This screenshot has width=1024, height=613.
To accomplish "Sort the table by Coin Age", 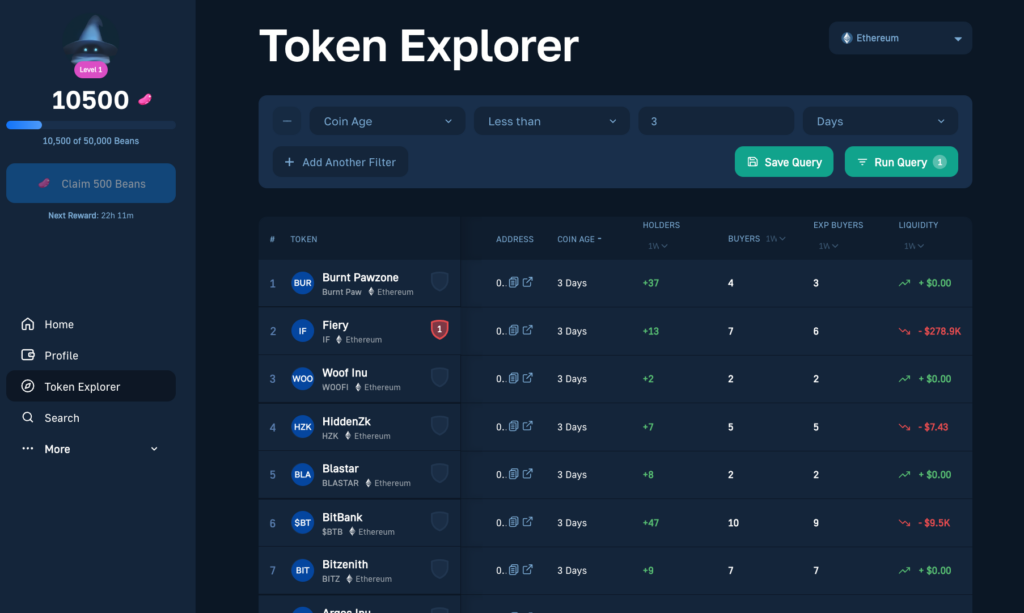I will (x=579, y=239).
